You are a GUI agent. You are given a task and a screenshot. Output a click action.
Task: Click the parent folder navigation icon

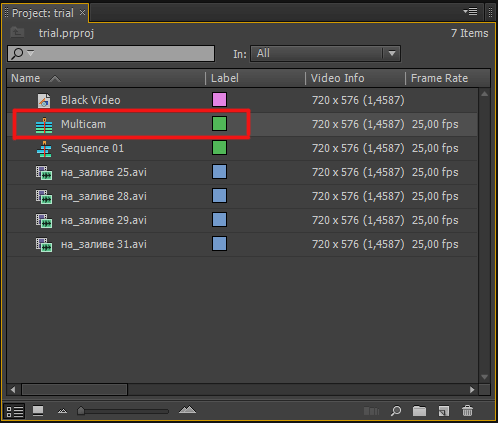pos(17,32)
